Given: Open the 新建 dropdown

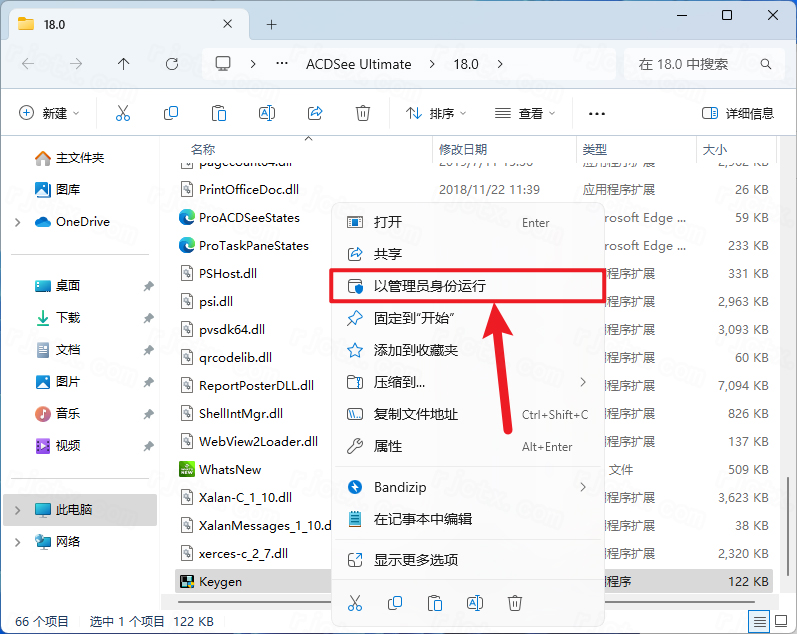Looking at the screenshot, I should point(50,113).
